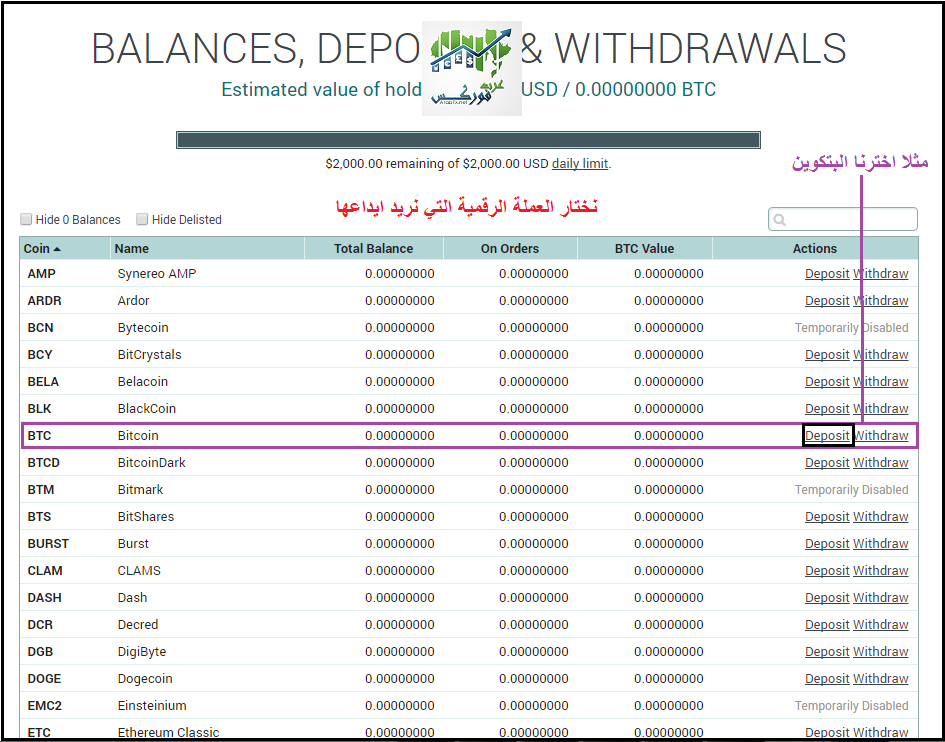This screenshot has width=945, height=742.
Task: Click the BitcoinDark name cell
Action: click(x=151, y=462)
